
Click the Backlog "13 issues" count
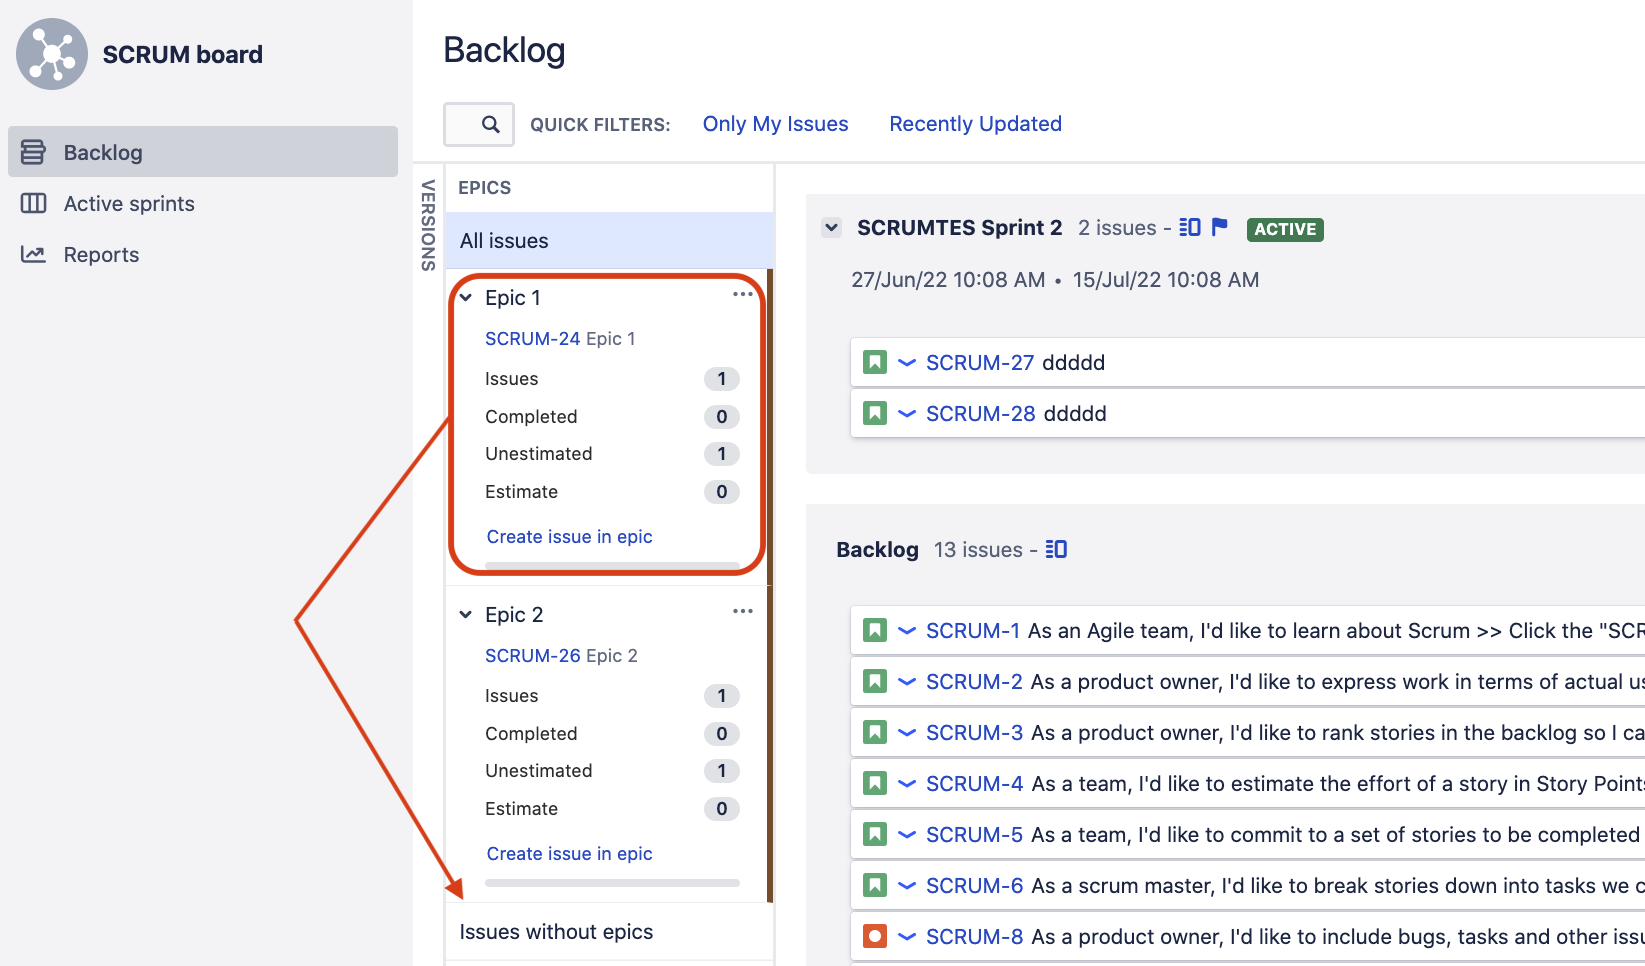click(978, 550)
